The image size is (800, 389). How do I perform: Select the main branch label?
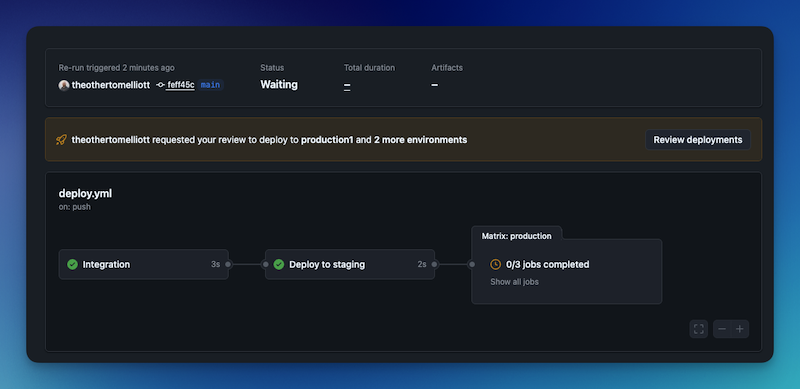coord(210,85)
